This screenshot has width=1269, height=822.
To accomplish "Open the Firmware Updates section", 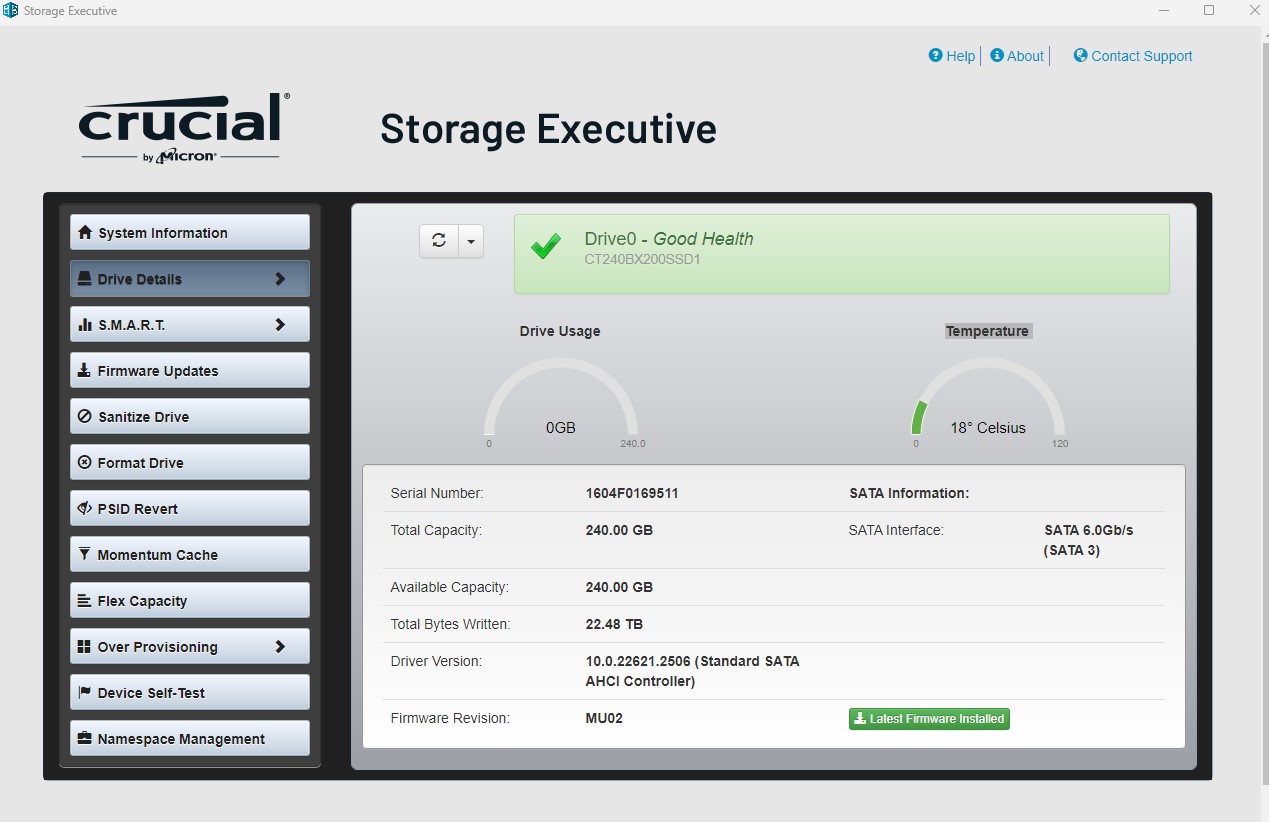I will tap(189, 371).
